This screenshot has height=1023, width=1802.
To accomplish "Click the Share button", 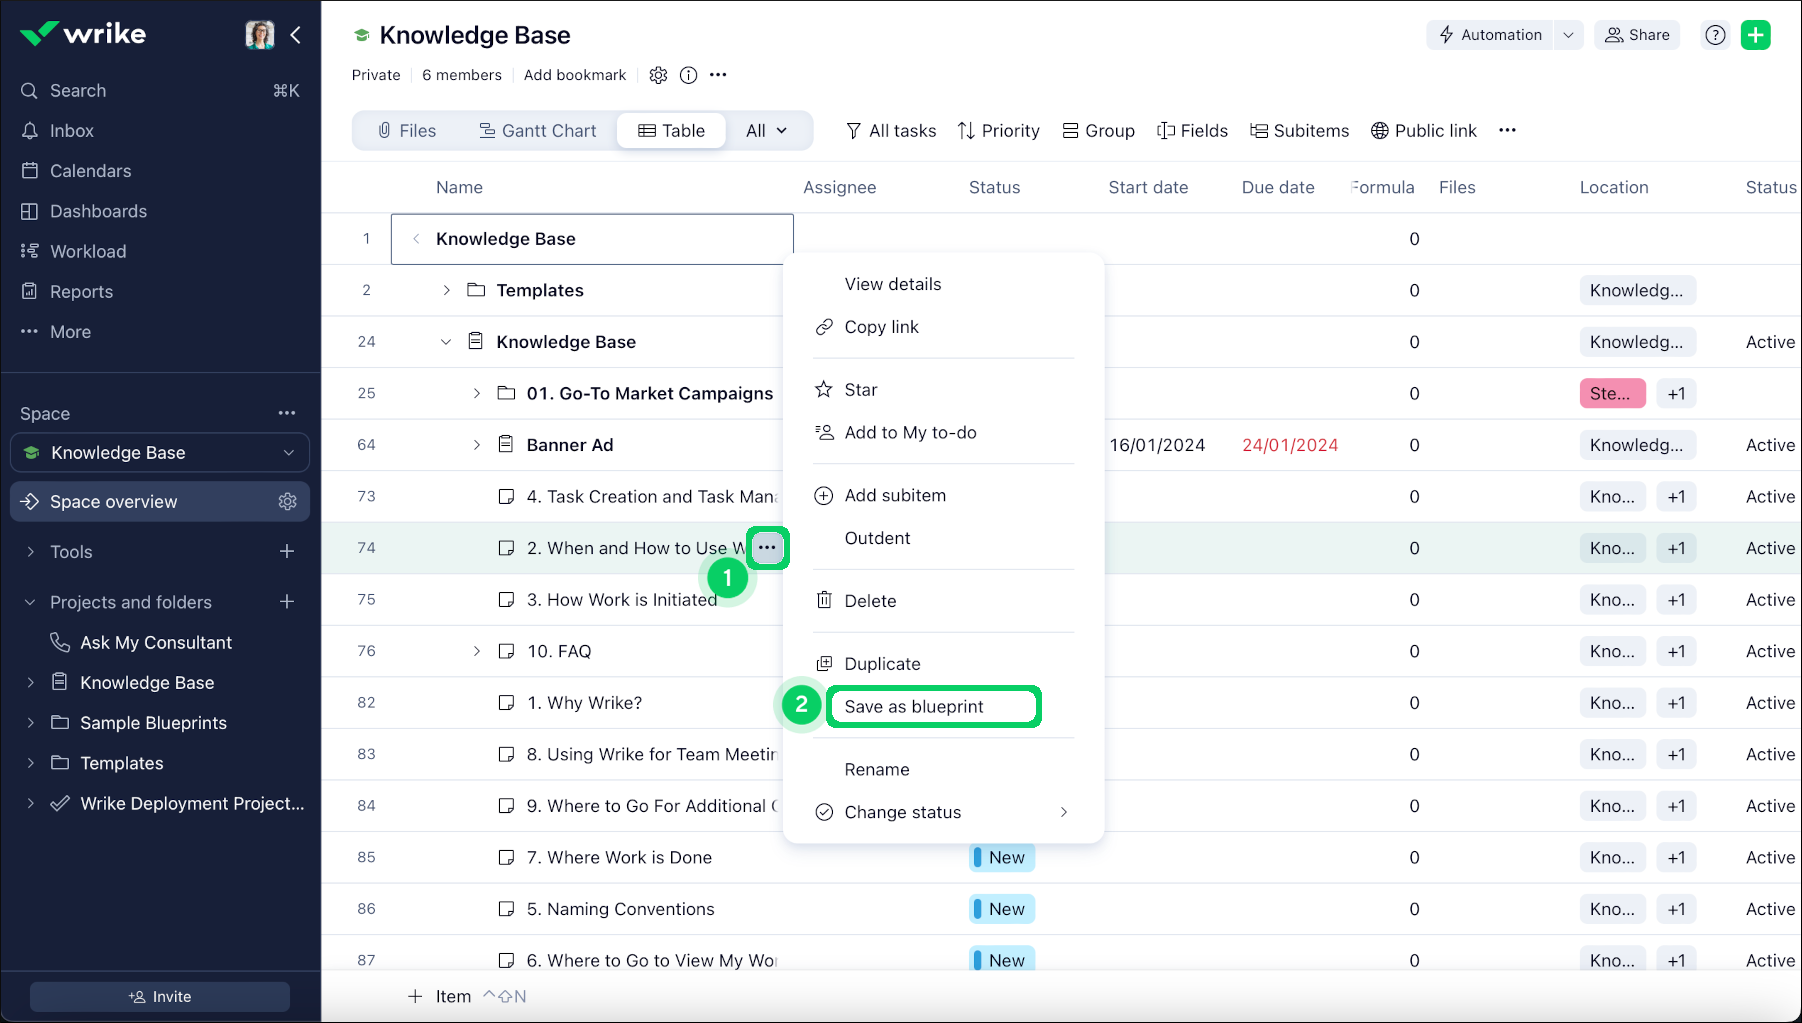I will [x=1637, y=35].
